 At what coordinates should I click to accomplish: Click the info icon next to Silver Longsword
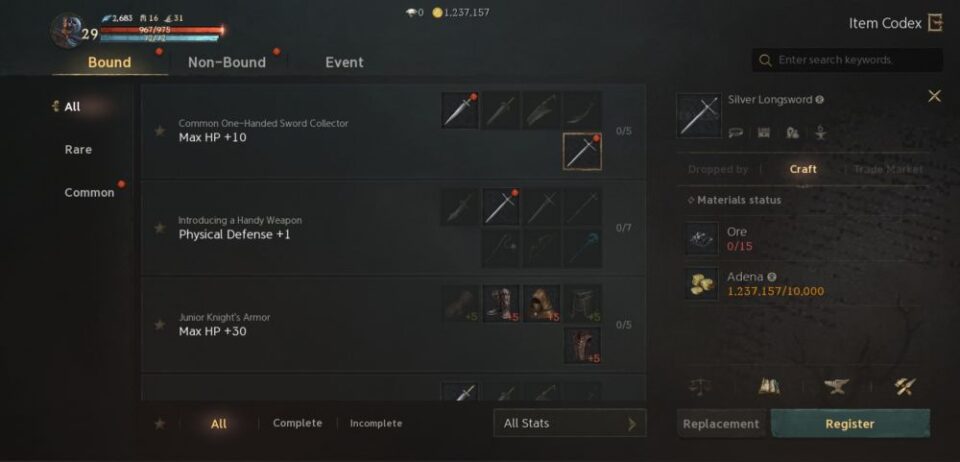click(x=820, y=100)
